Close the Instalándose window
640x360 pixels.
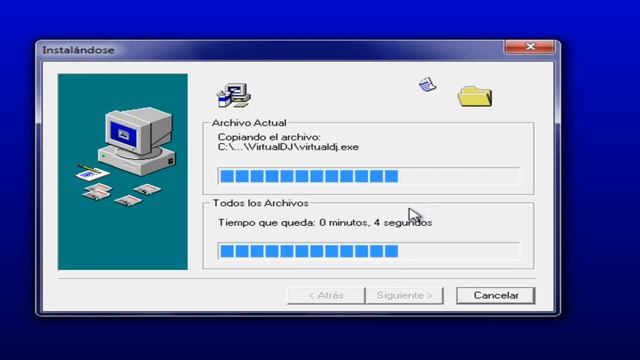[x=530, y=47]
